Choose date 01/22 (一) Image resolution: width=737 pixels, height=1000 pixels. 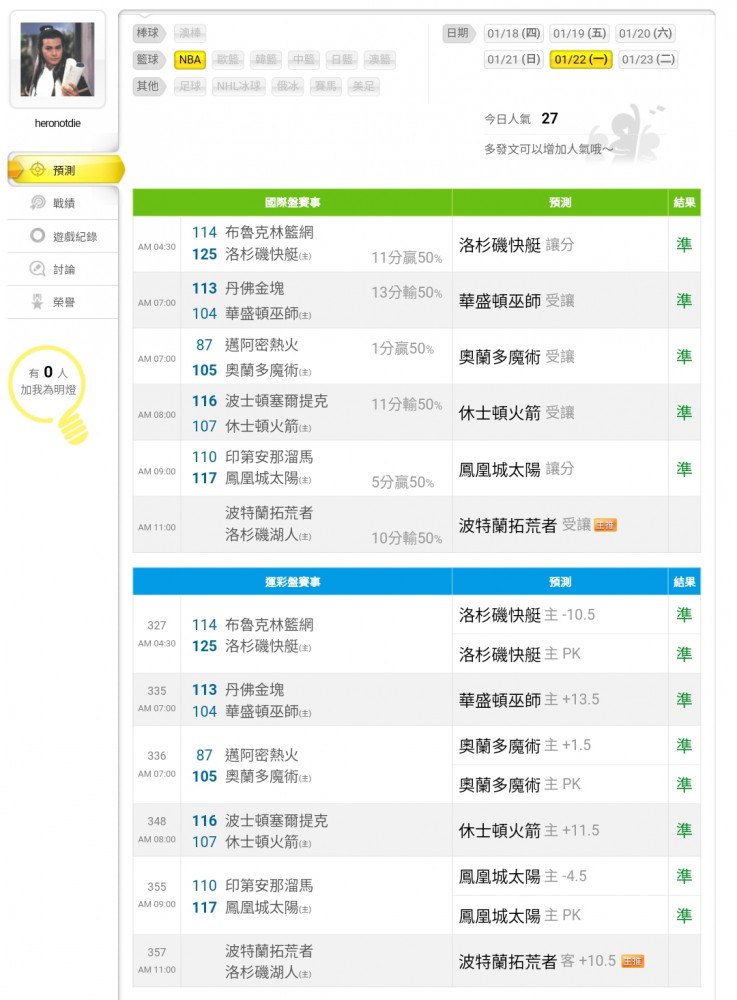tap(581, 59)
